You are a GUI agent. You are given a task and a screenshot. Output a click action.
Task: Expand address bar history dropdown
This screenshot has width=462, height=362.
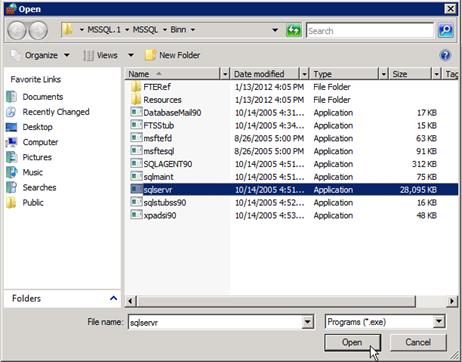[x=275, y=30]
